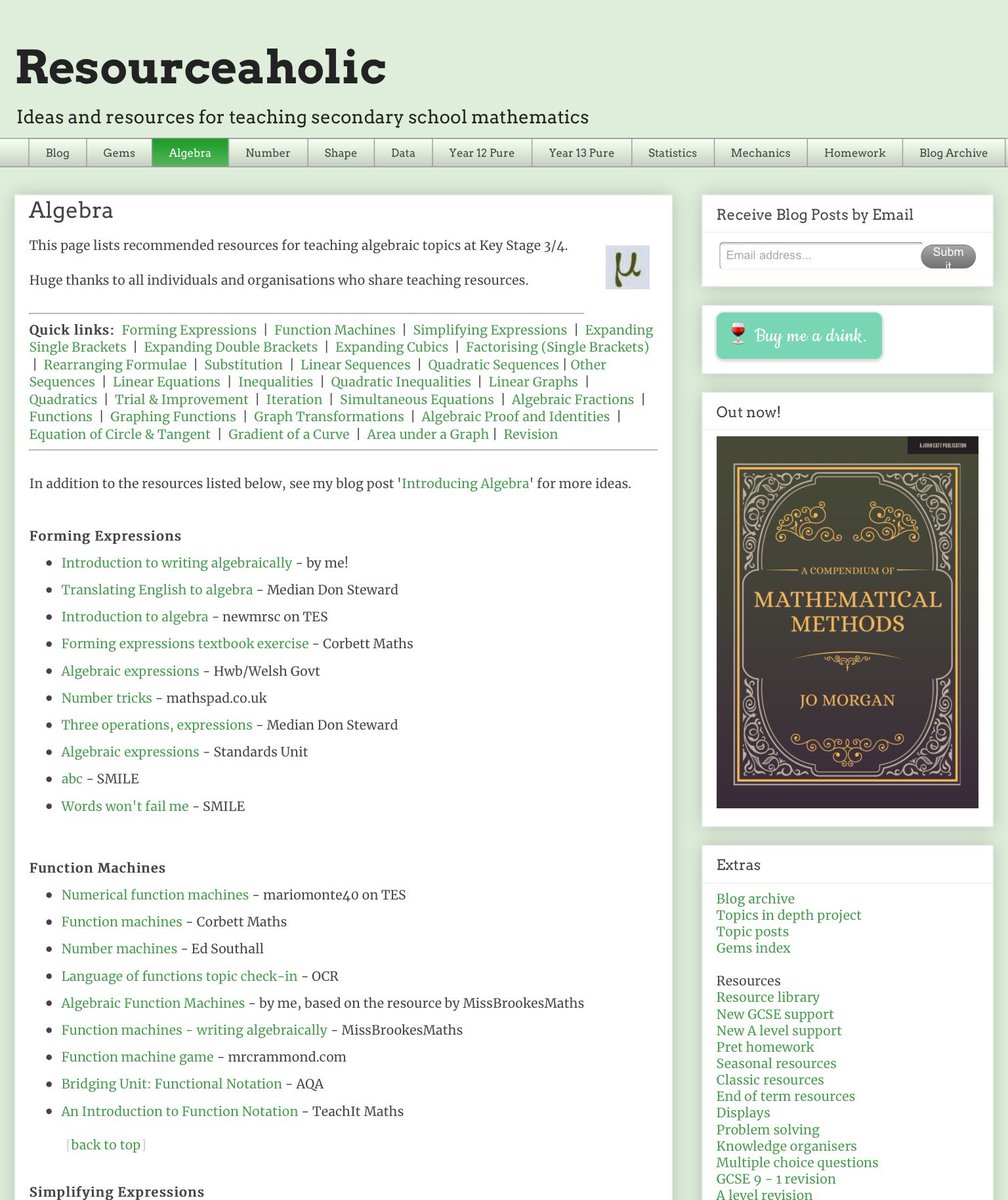Jump to Revision quick link
1008x1200 pixels.
tap(531, 435)
